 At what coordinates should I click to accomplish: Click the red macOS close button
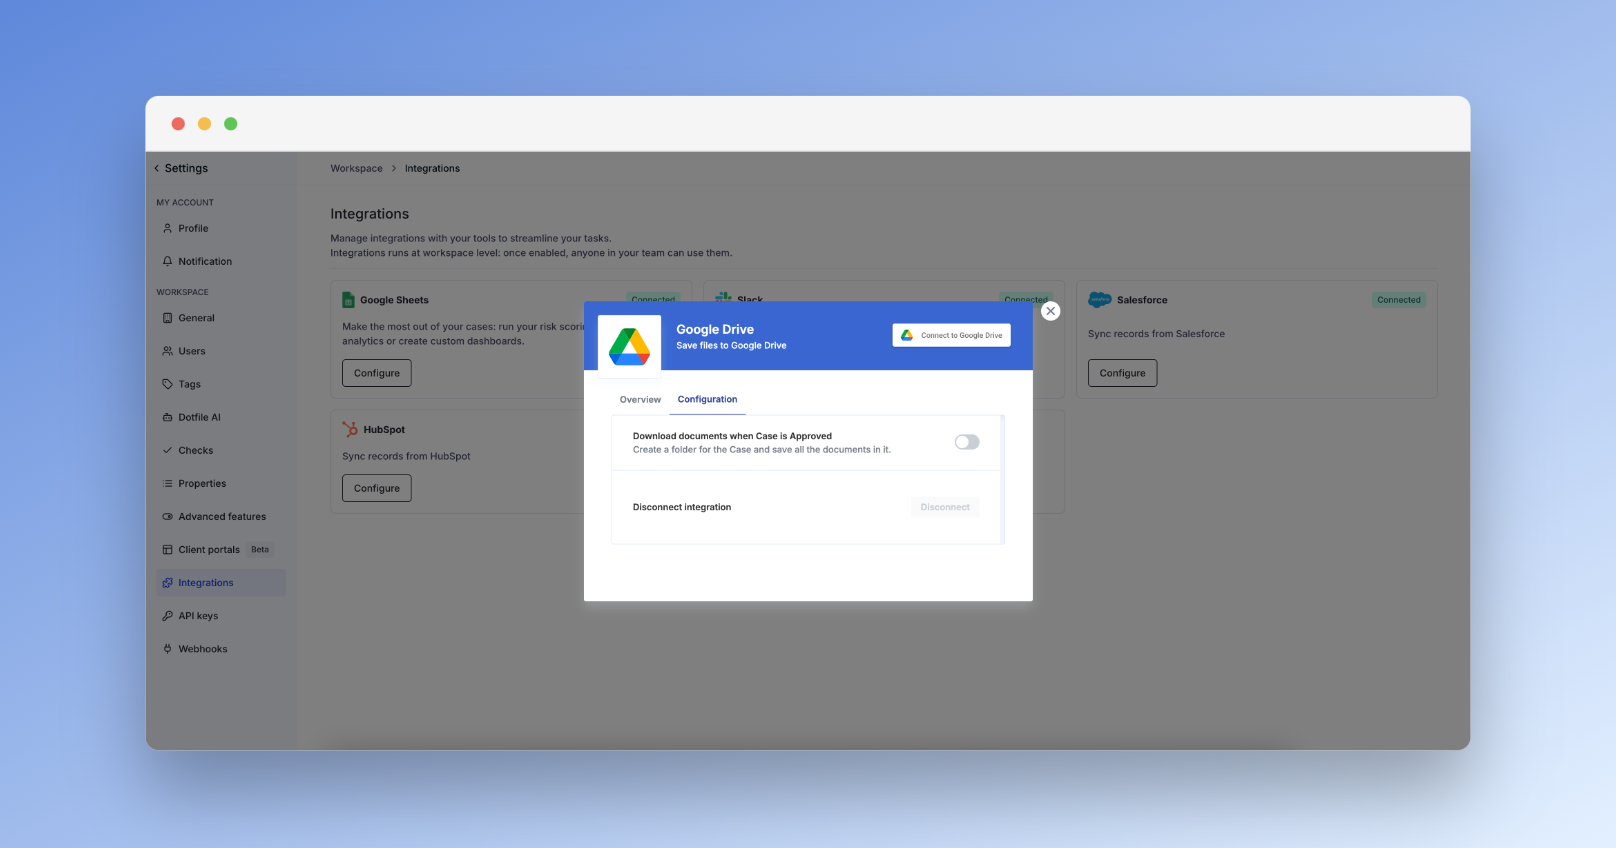coord(178,124)
